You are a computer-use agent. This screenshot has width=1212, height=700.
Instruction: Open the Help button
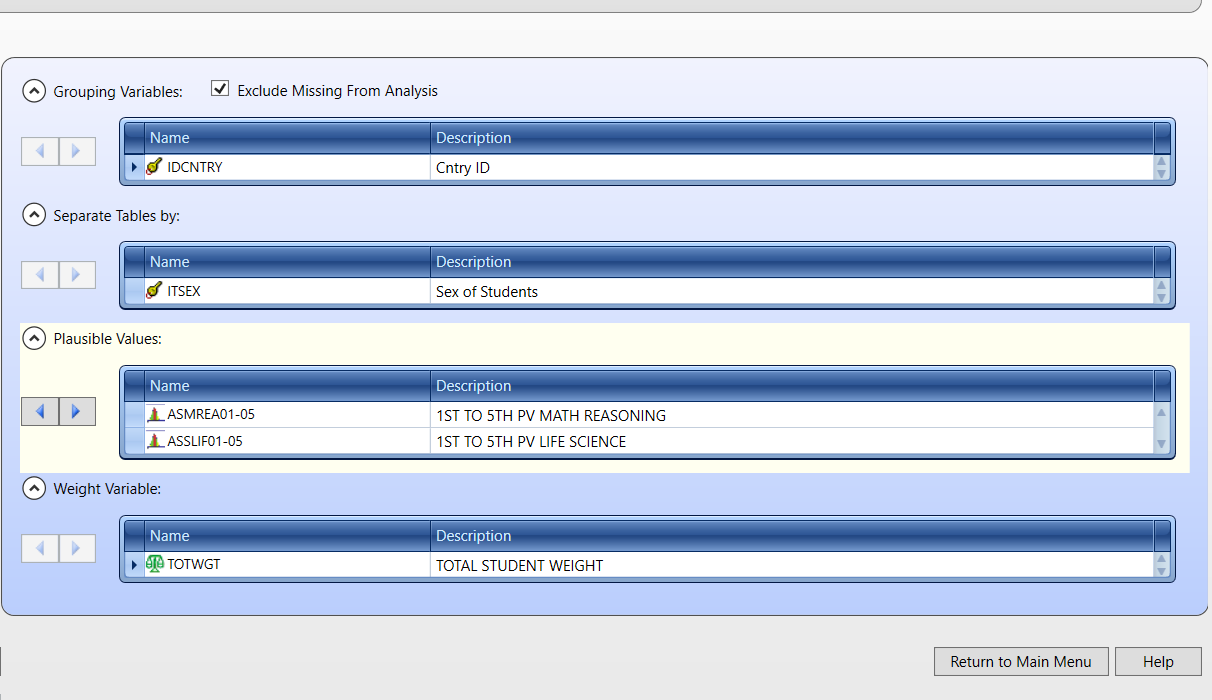(1158, 662)
